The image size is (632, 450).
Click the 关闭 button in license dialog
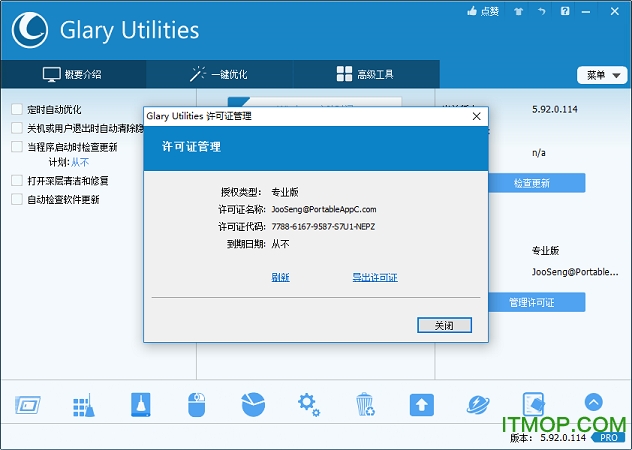(x=444, y=326)
